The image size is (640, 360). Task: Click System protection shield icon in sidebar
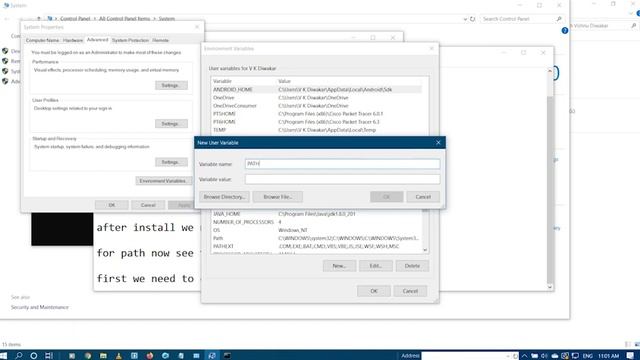5,71
